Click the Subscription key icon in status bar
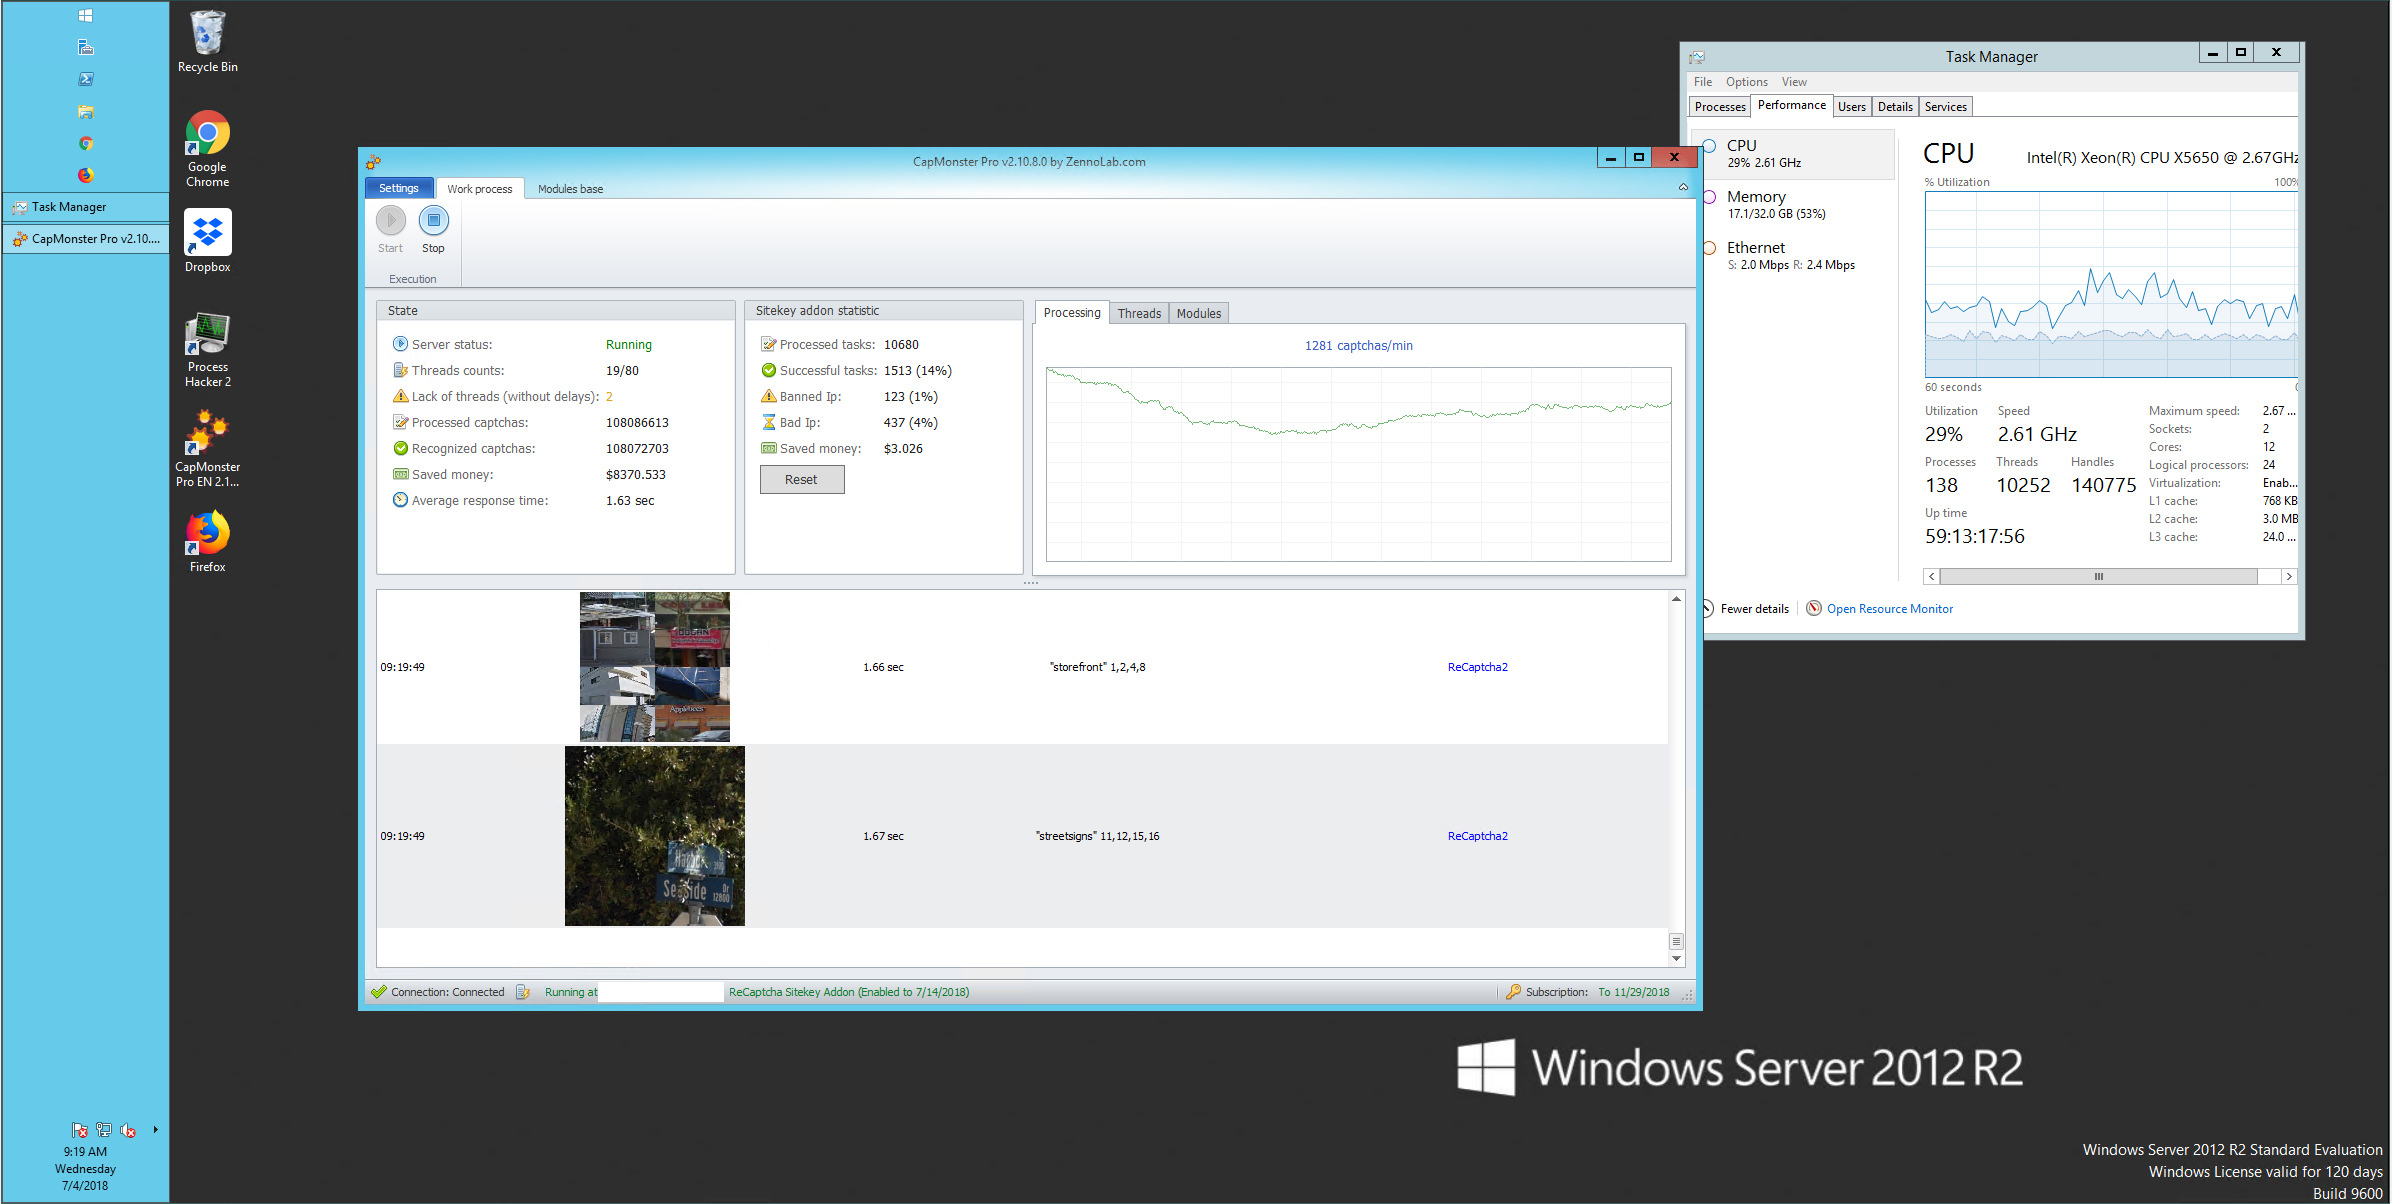Viewport: 2392px width, 1204px height. [1513, 992]
